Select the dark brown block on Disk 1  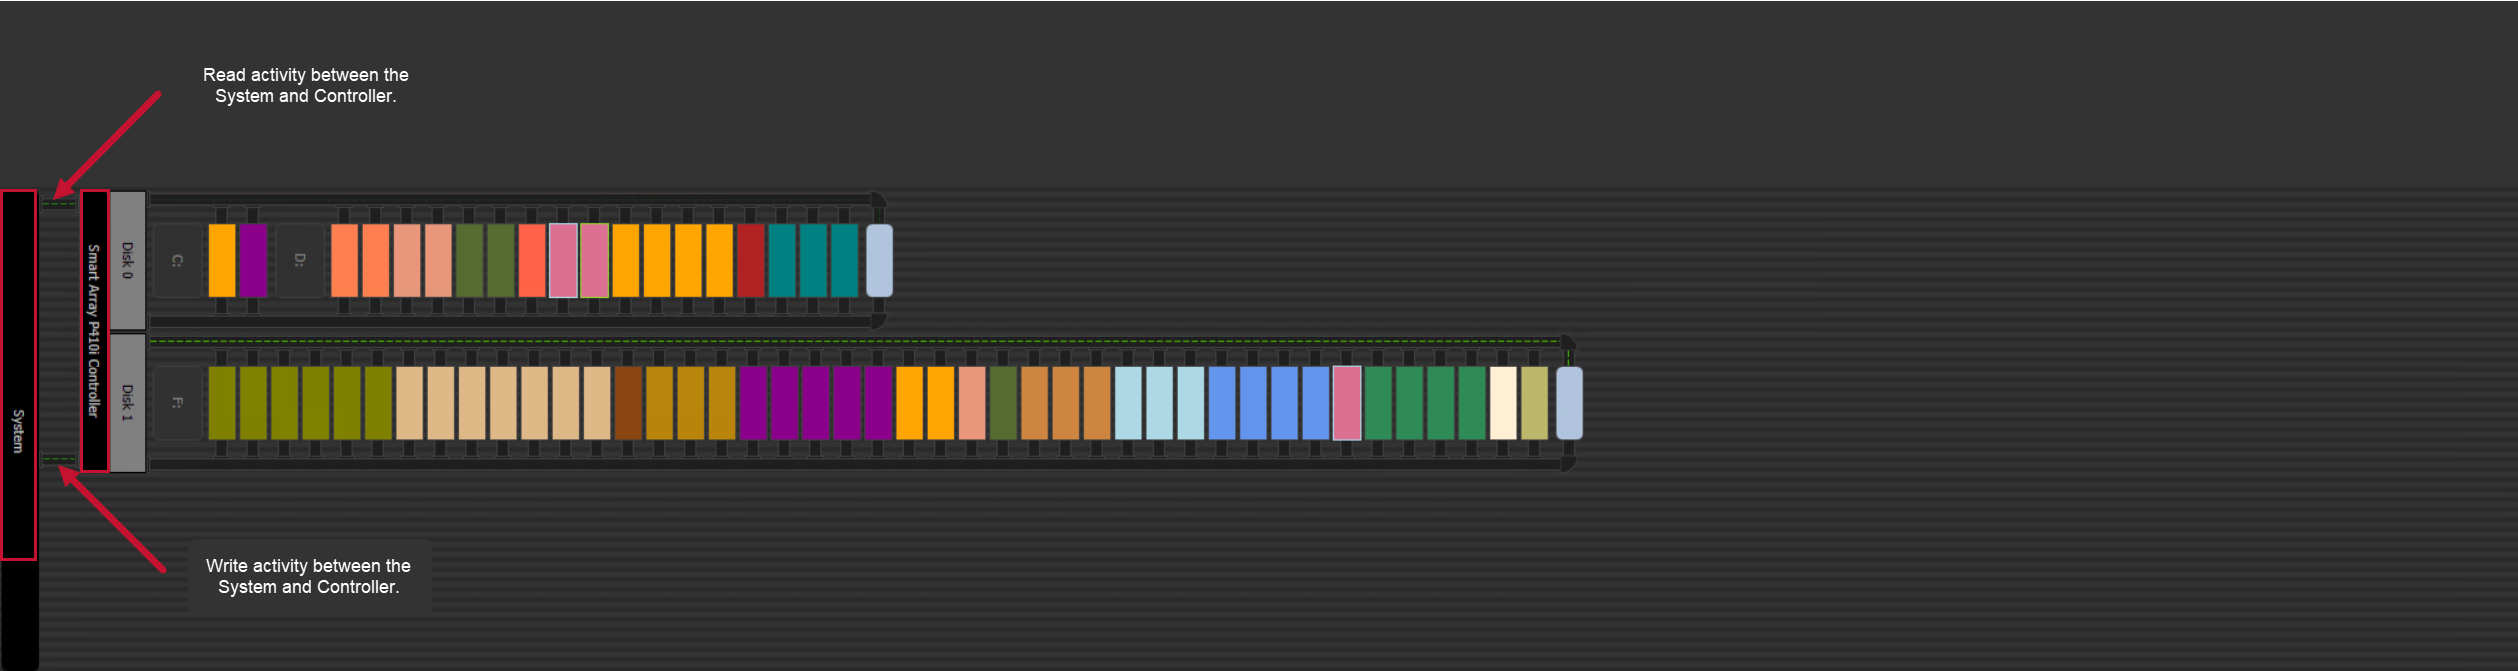(x=628, y=403)
